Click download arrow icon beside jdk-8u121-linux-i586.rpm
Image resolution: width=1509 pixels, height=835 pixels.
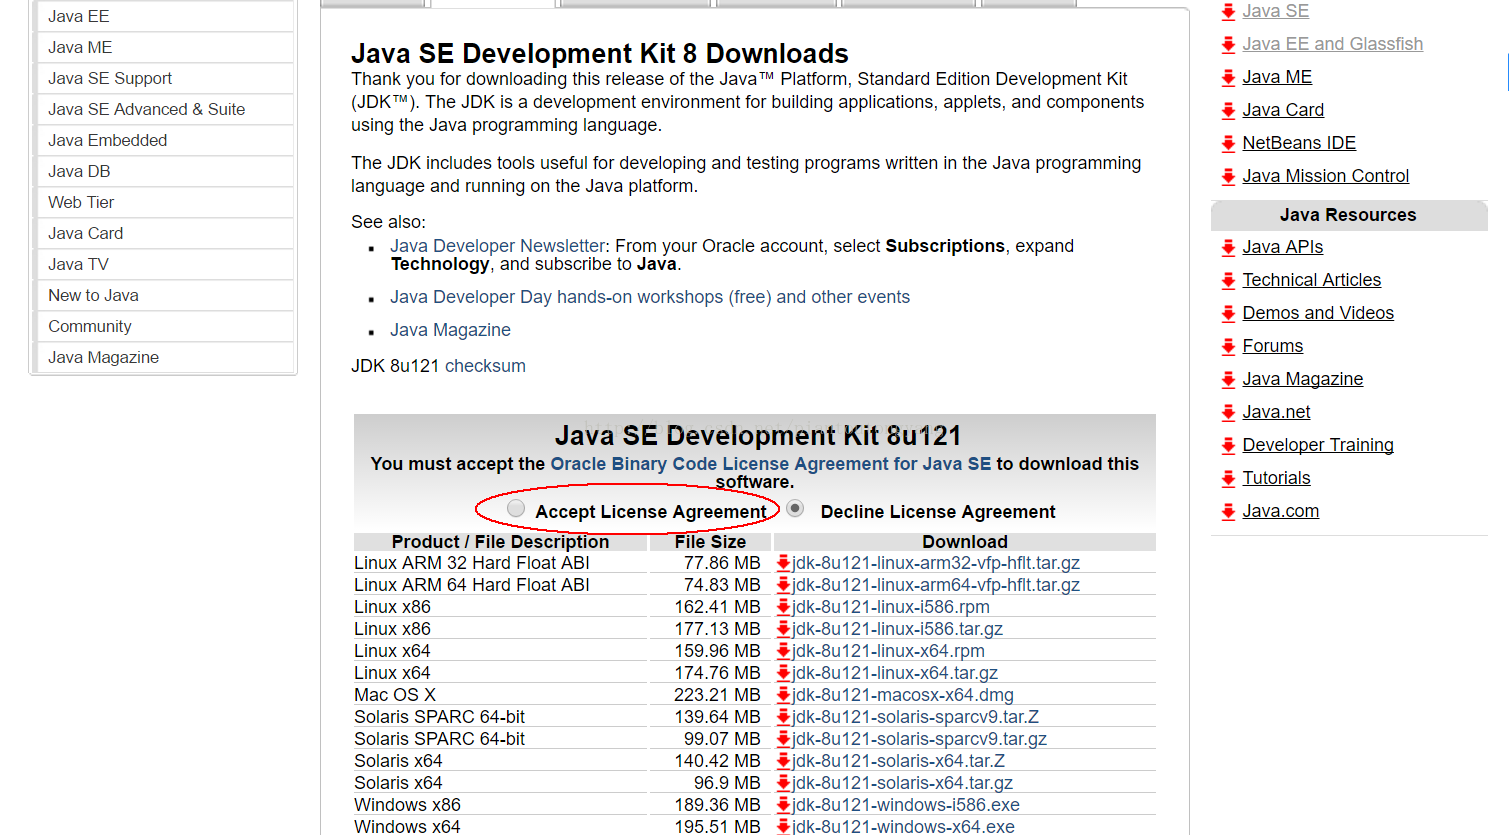coord(783,607)
